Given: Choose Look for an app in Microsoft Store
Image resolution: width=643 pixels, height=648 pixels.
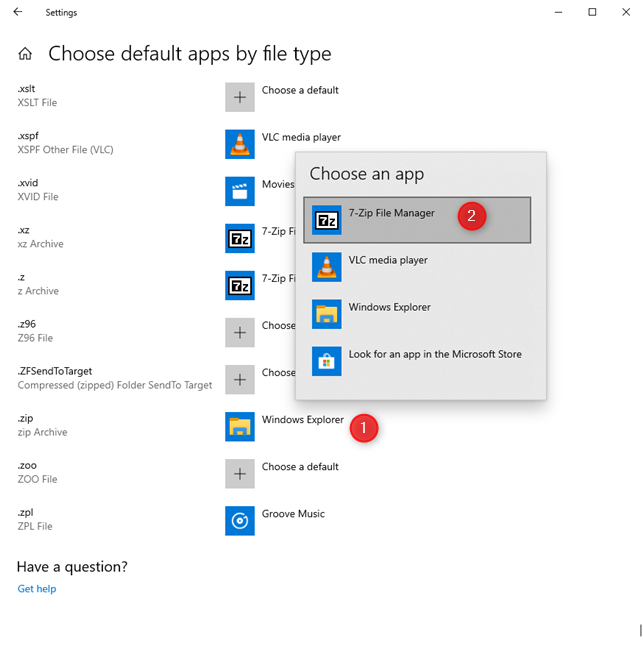Looking at the screenshot, I should [x=417, y=362].
